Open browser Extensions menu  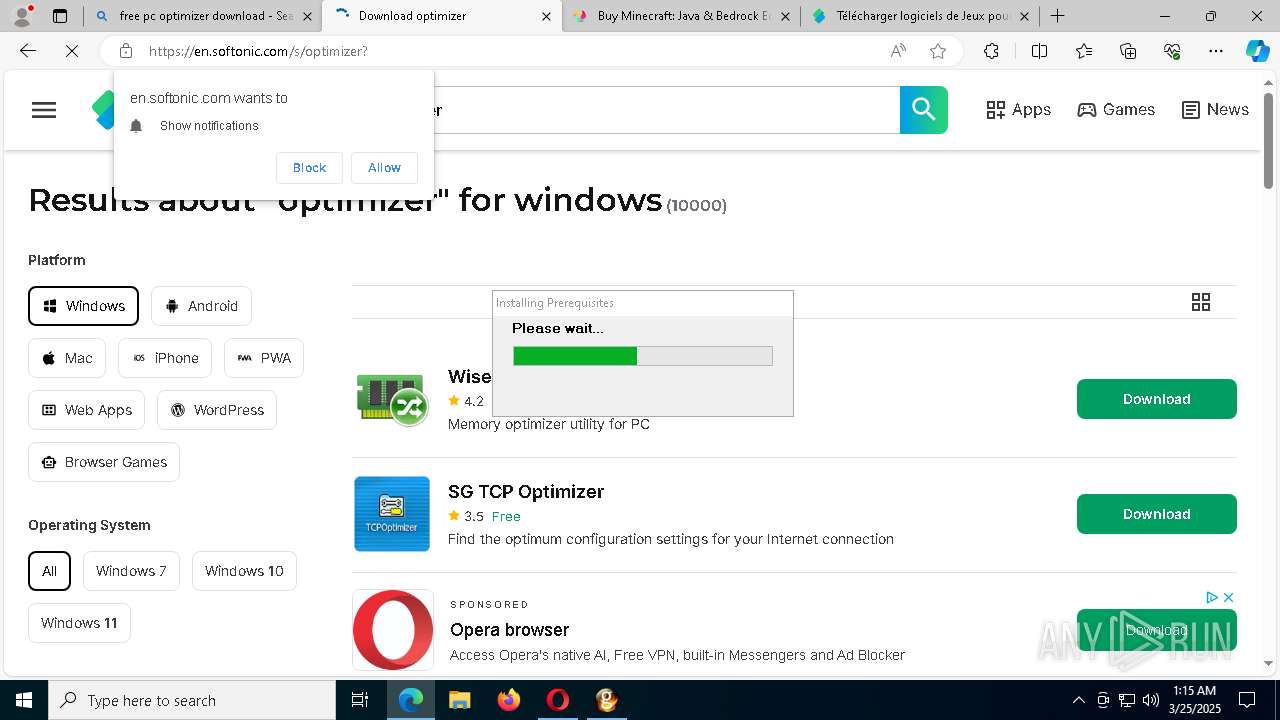pos(991,51)
